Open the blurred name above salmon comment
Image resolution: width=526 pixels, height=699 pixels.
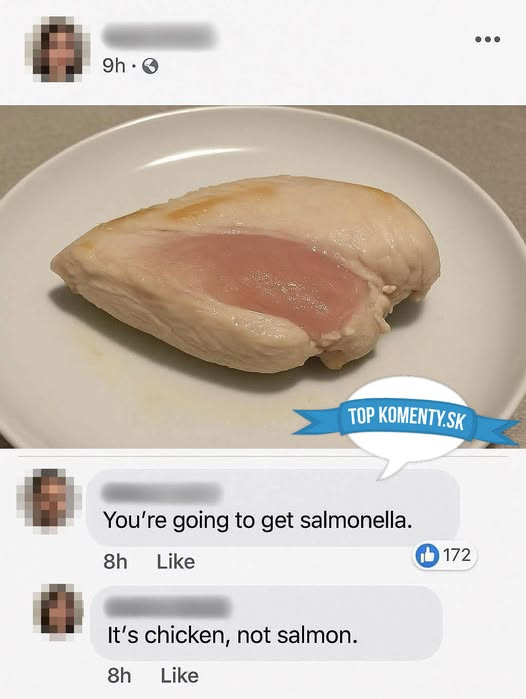(168, 607)
